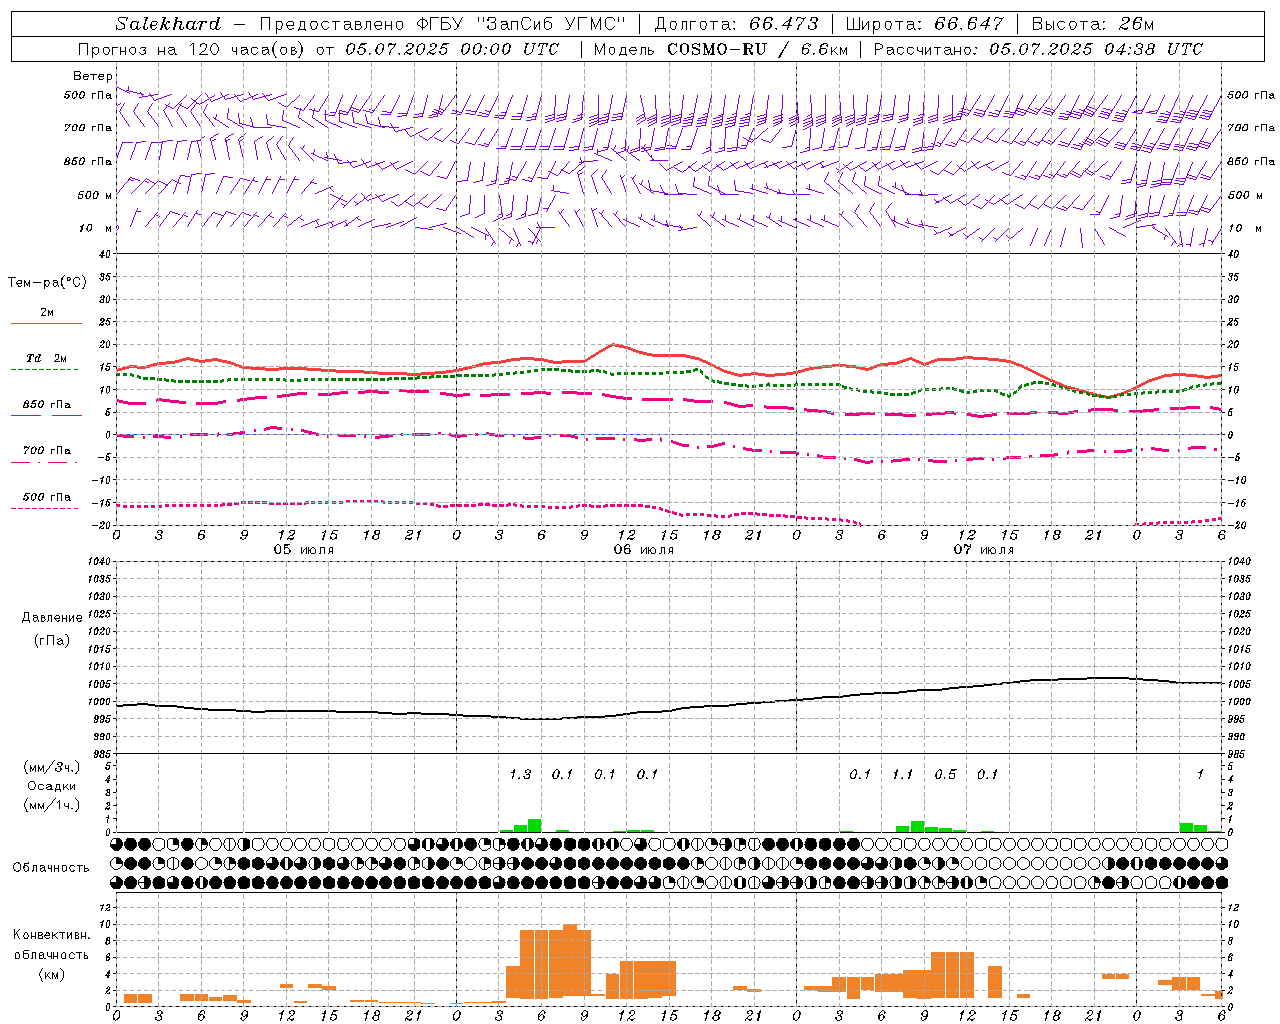This screenshot has height=1024, width=1280.
Task: Click the solid red 2m temperature curve
Action: 667,355
